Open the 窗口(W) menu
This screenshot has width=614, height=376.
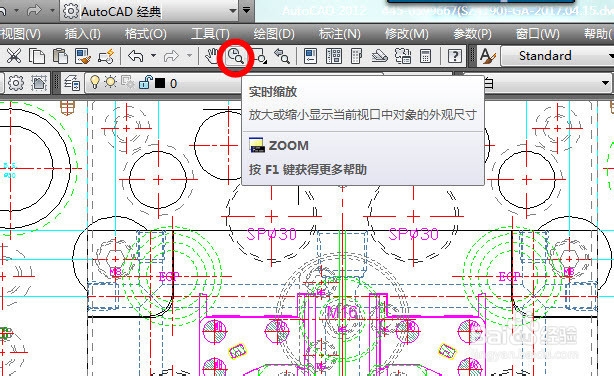(x=537, y=34)
